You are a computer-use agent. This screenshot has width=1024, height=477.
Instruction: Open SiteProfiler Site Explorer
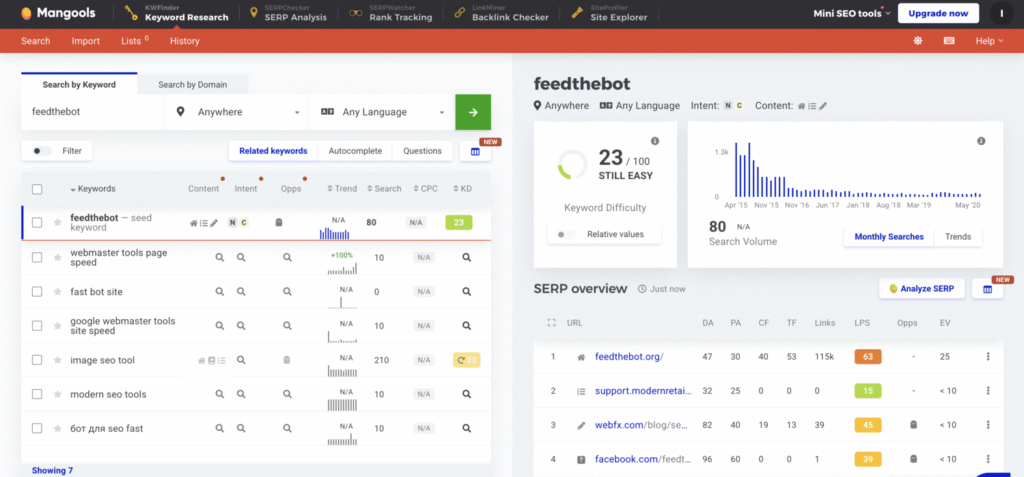(609, 13)
